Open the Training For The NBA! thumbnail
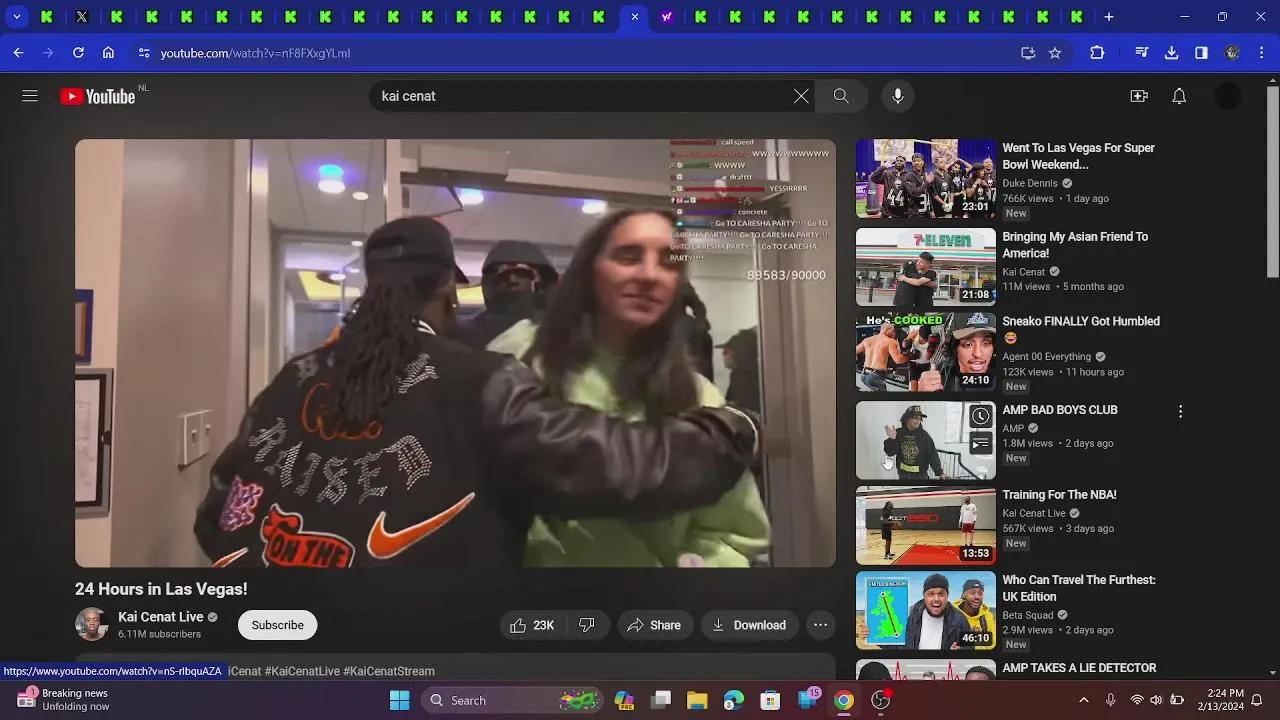 [x=926, y=525]
